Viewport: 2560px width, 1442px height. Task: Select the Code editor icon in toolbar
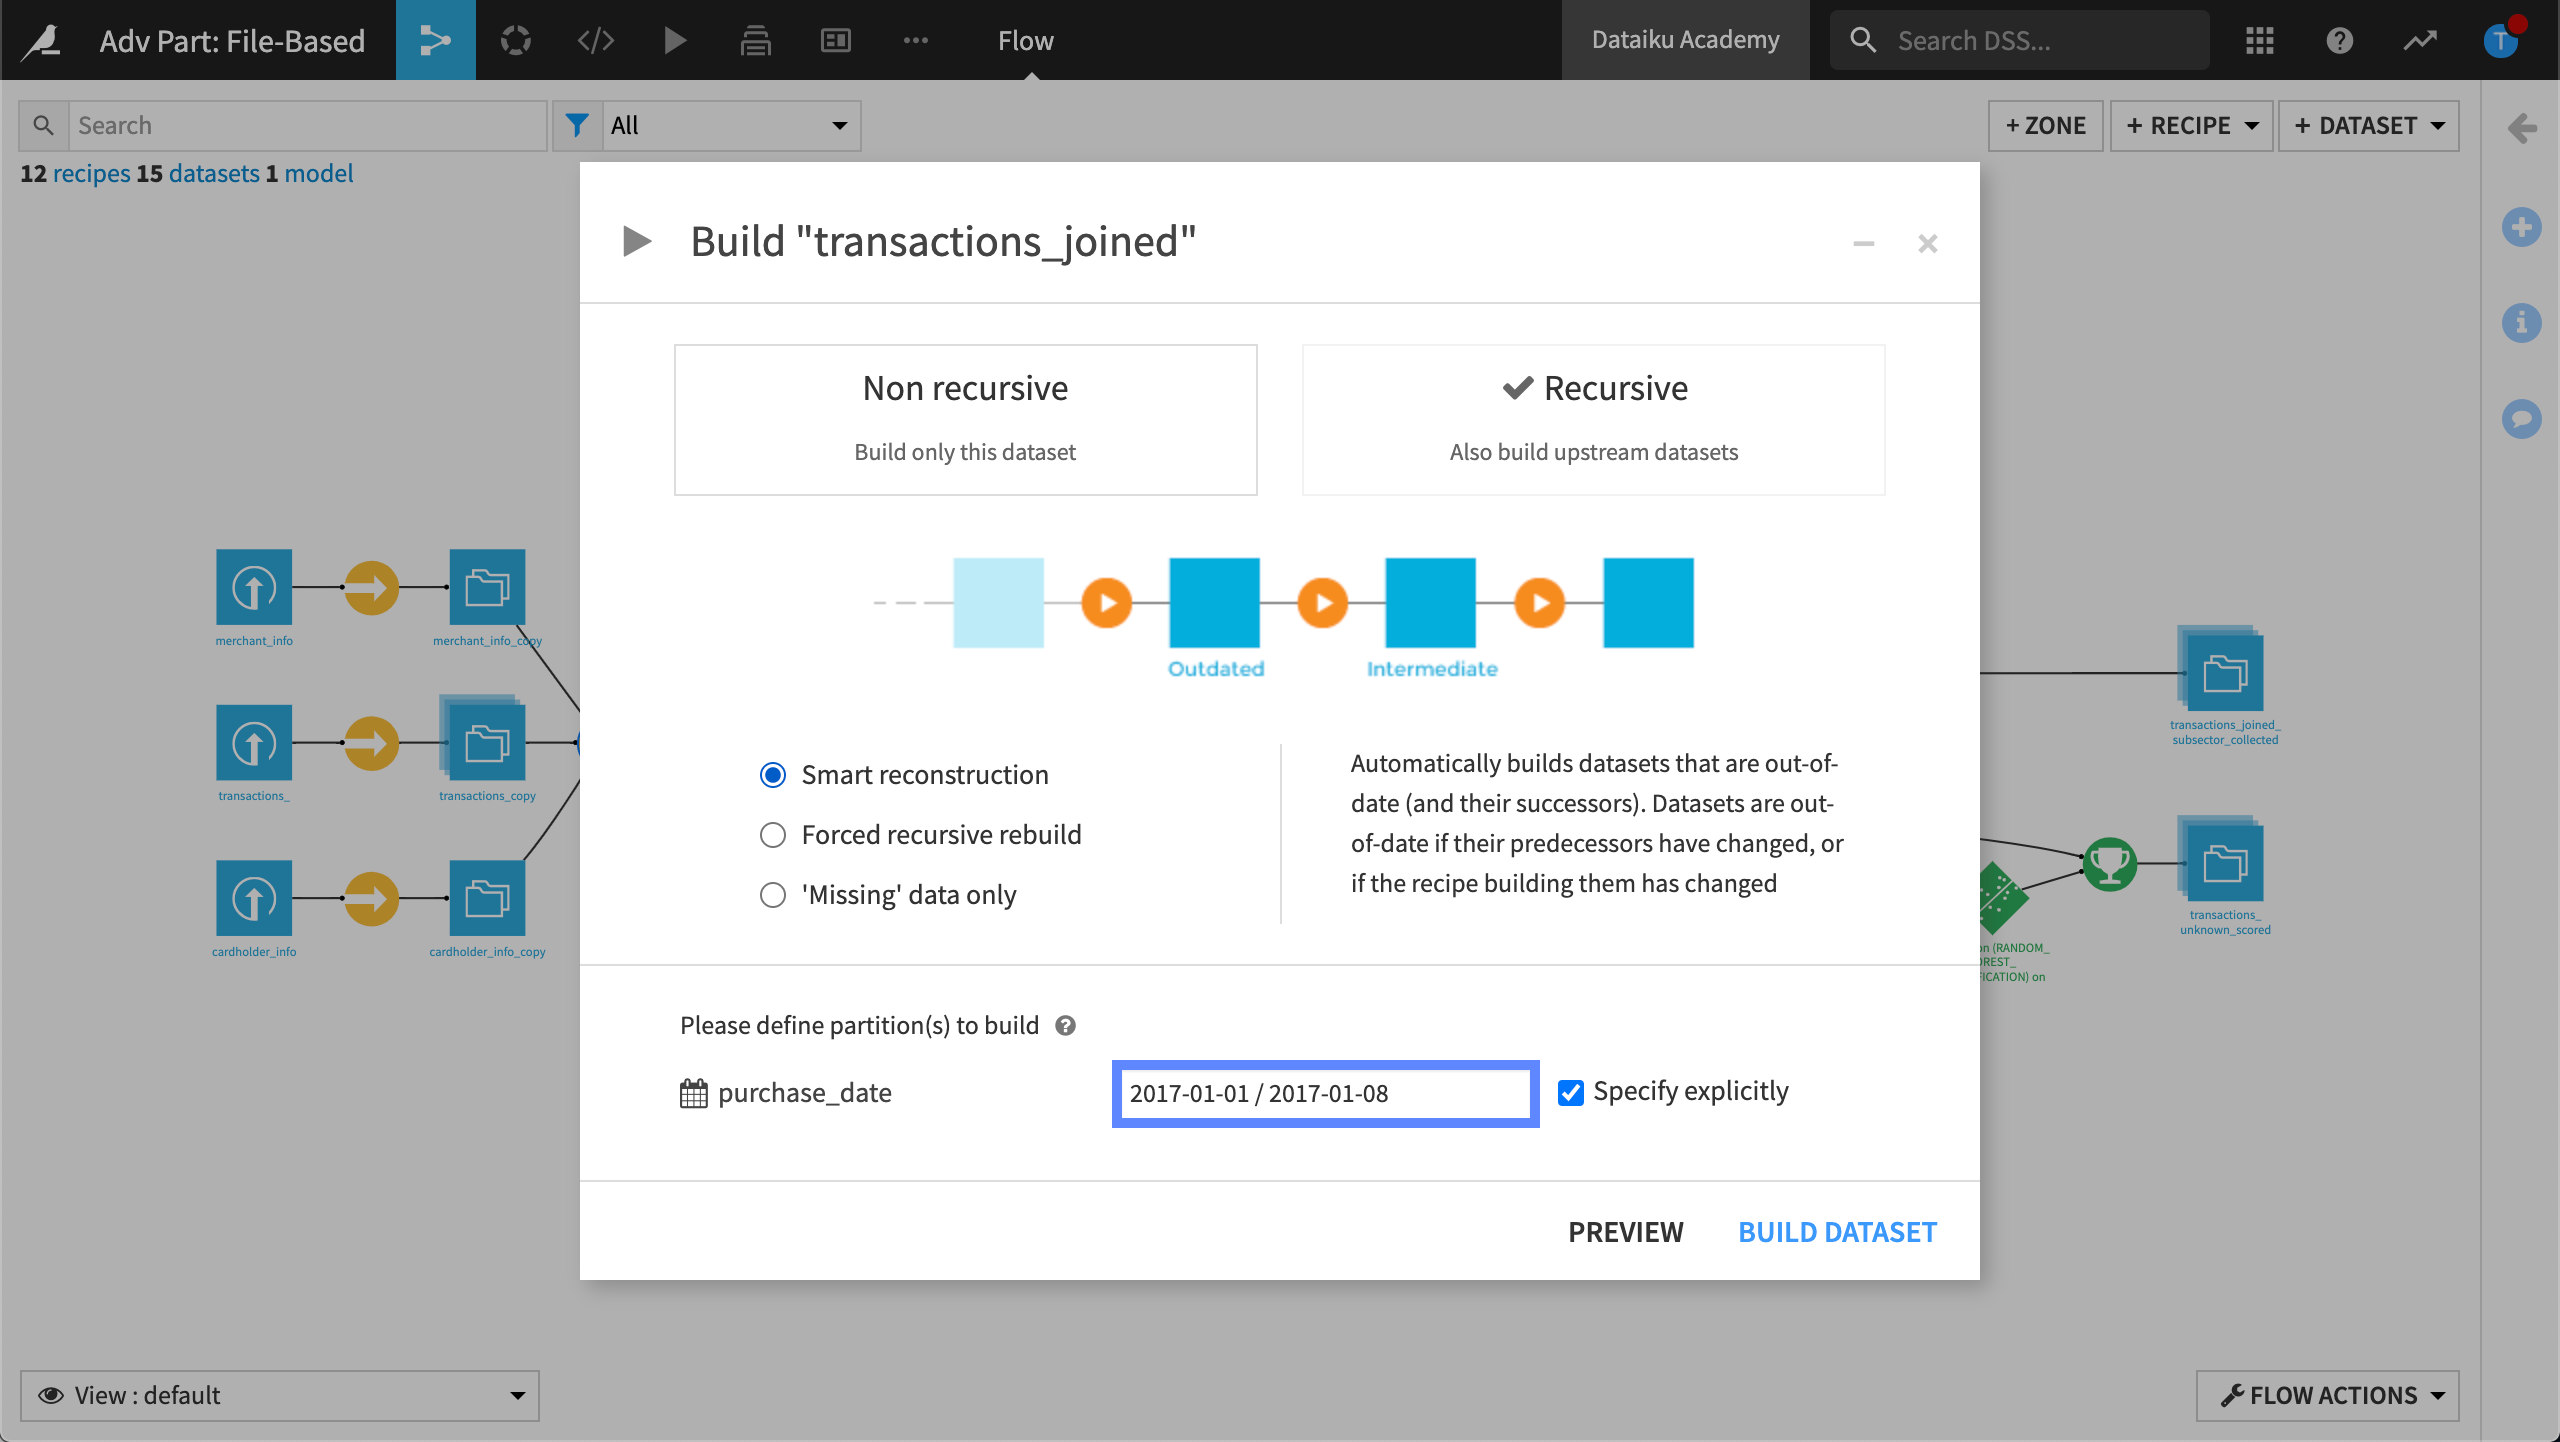point(596,39)
